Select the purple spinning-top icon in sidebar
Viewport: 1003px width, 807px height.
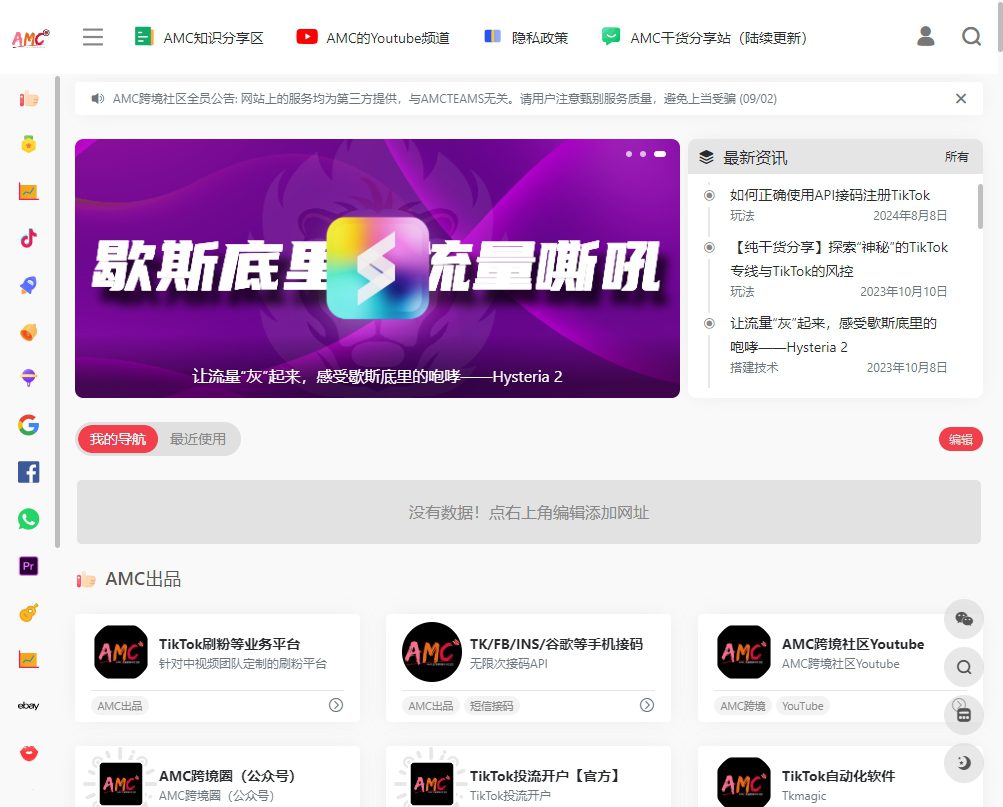[28, 378]
